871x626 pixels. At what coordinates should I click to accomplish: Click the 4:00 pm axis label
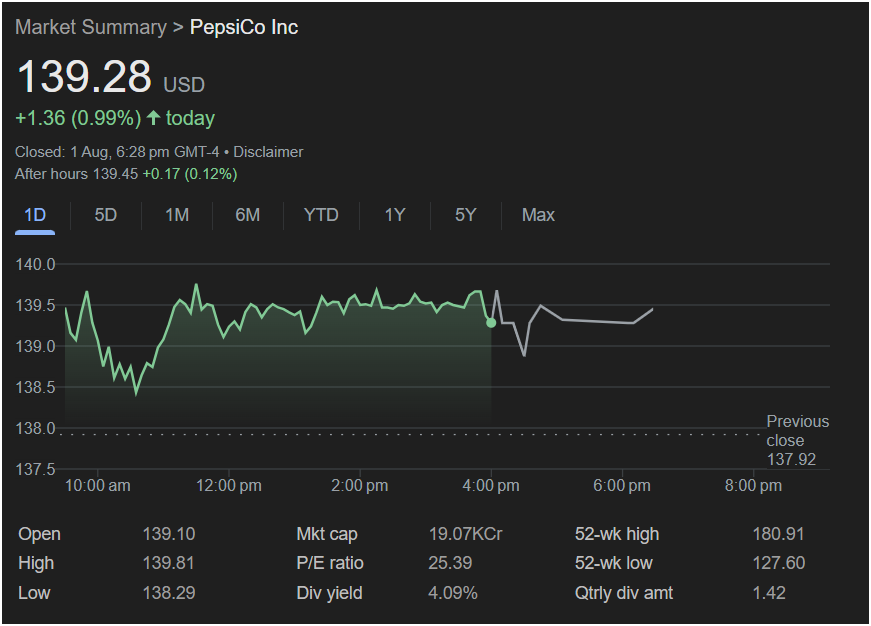491,486
